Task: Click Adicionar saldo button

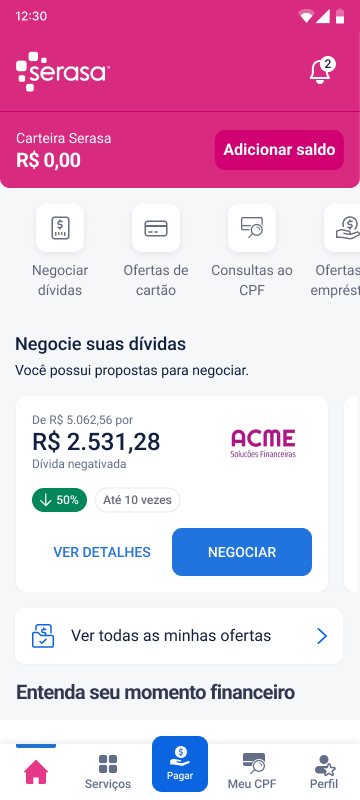Action: point(279,150)
